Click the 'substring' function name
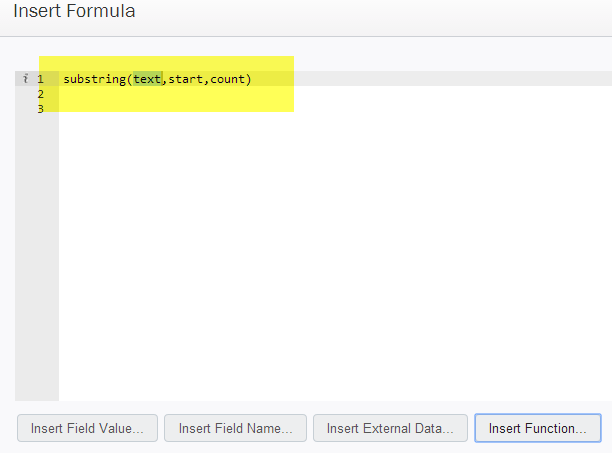 click(94, 79)
